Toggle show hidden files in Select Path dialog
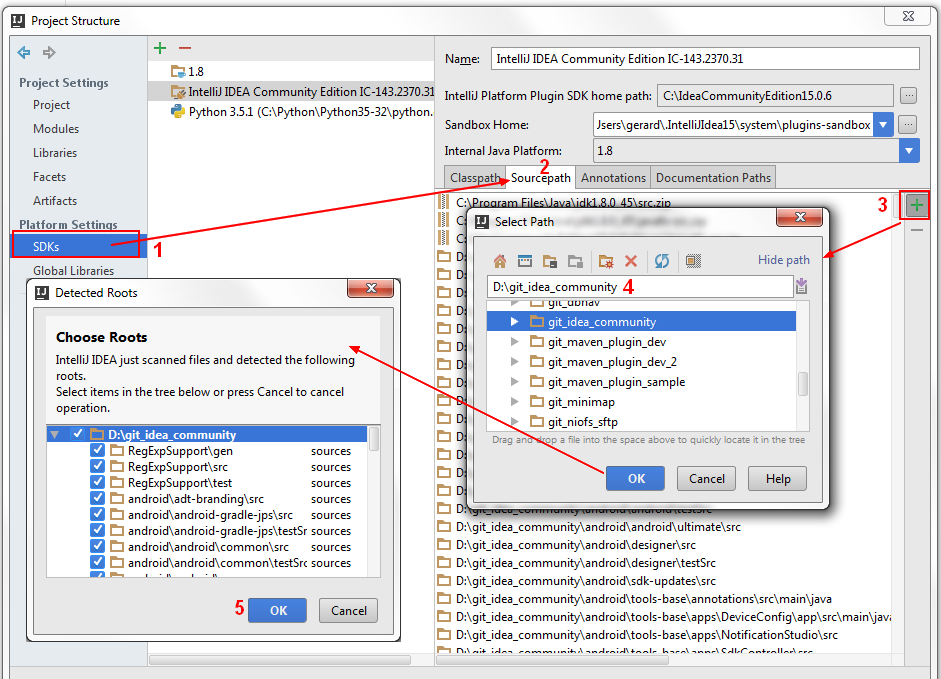Screen dimensions: 941x679 coord(692,260)
